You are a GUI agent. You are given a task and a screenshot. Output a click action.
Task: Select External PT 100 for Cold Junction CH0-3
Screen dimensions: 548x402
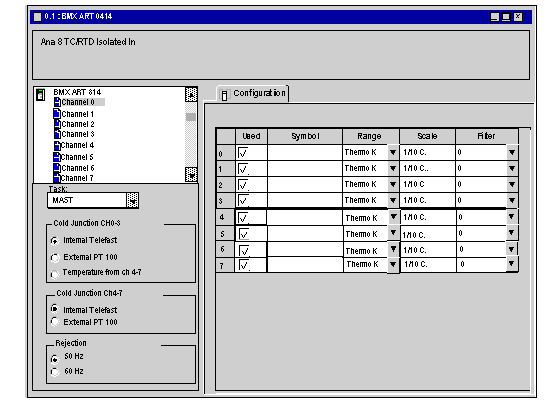point(55,258)
